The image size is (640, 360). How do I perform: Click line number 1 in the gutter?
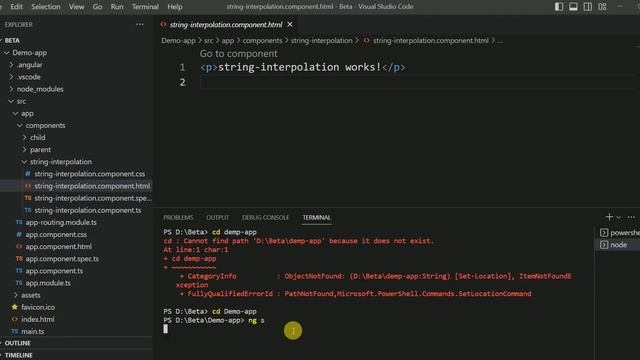point(182,67)
